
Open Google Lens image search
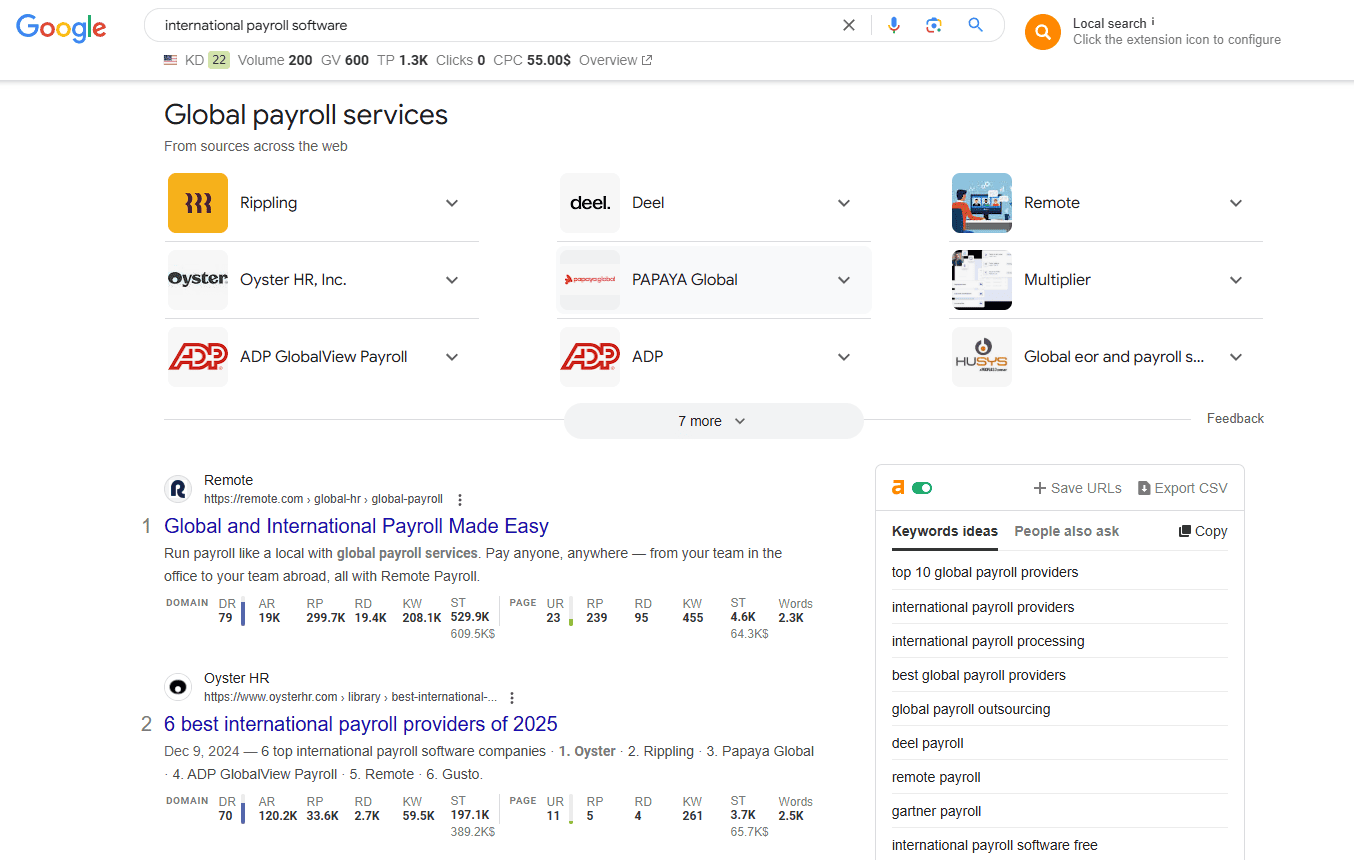click(934, 25)
